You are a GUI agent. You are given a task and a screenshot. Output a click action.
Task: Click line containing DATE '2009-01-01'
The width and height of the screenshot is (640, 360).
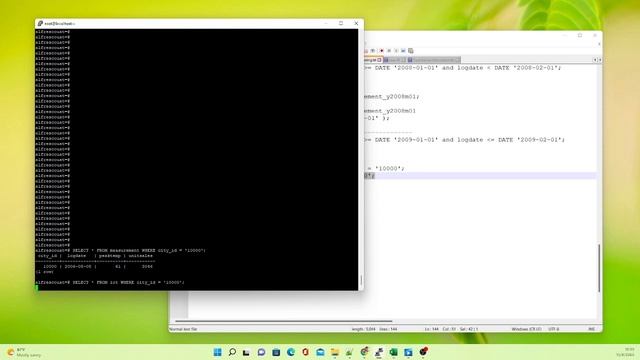pos(464,140)
